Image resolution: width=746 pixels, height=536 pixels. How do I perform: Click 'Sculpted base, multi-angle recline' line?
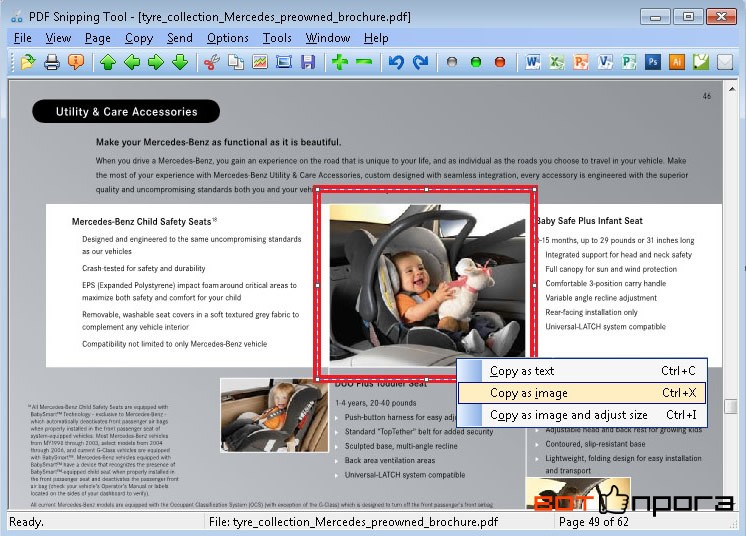401,446
